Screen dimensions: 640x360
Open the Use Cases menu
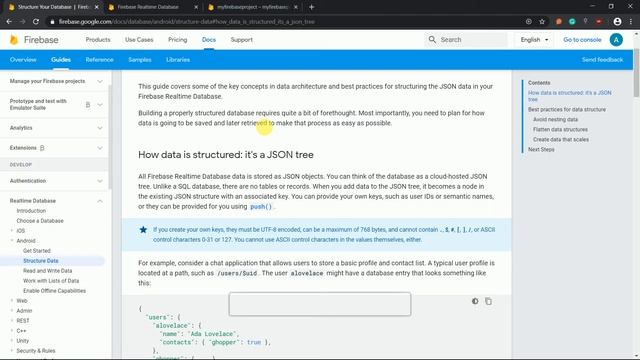tap(139, 40)
